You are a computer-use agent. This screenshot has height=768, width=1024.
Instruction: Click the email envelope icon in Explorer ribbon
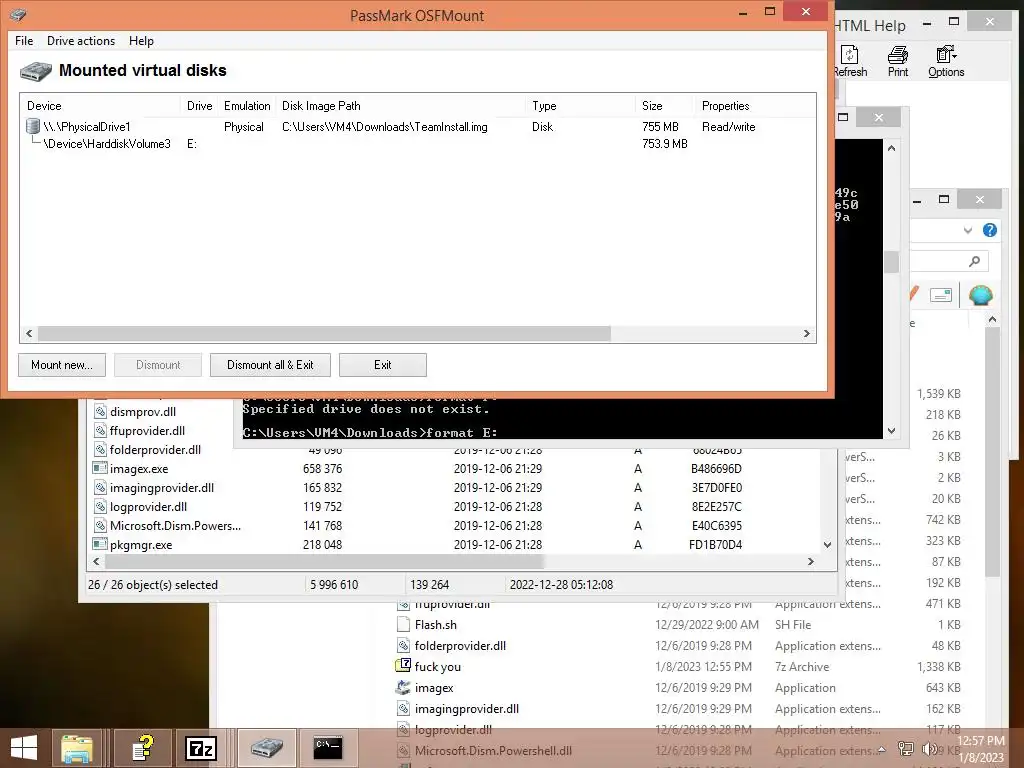click(x=940, y=296)
